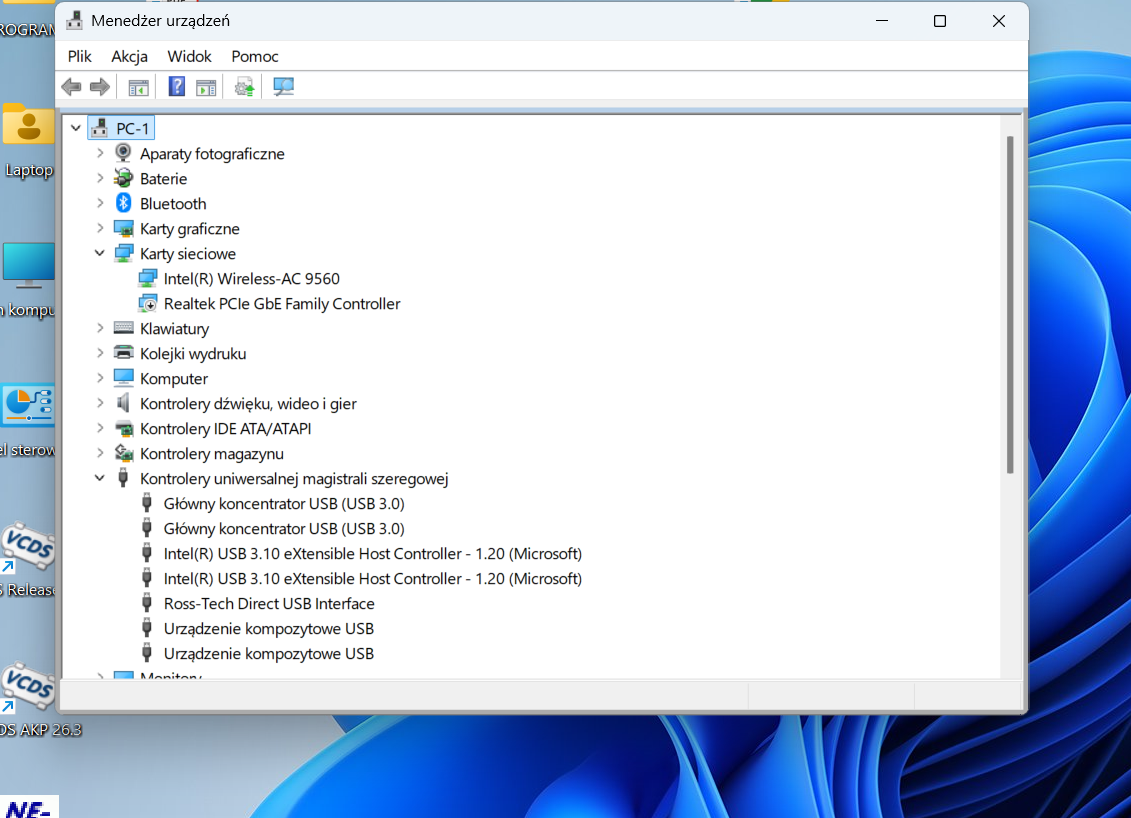Collapse the PC-1 root node
Screen dimensions: 1131x818
pos(76,128)
